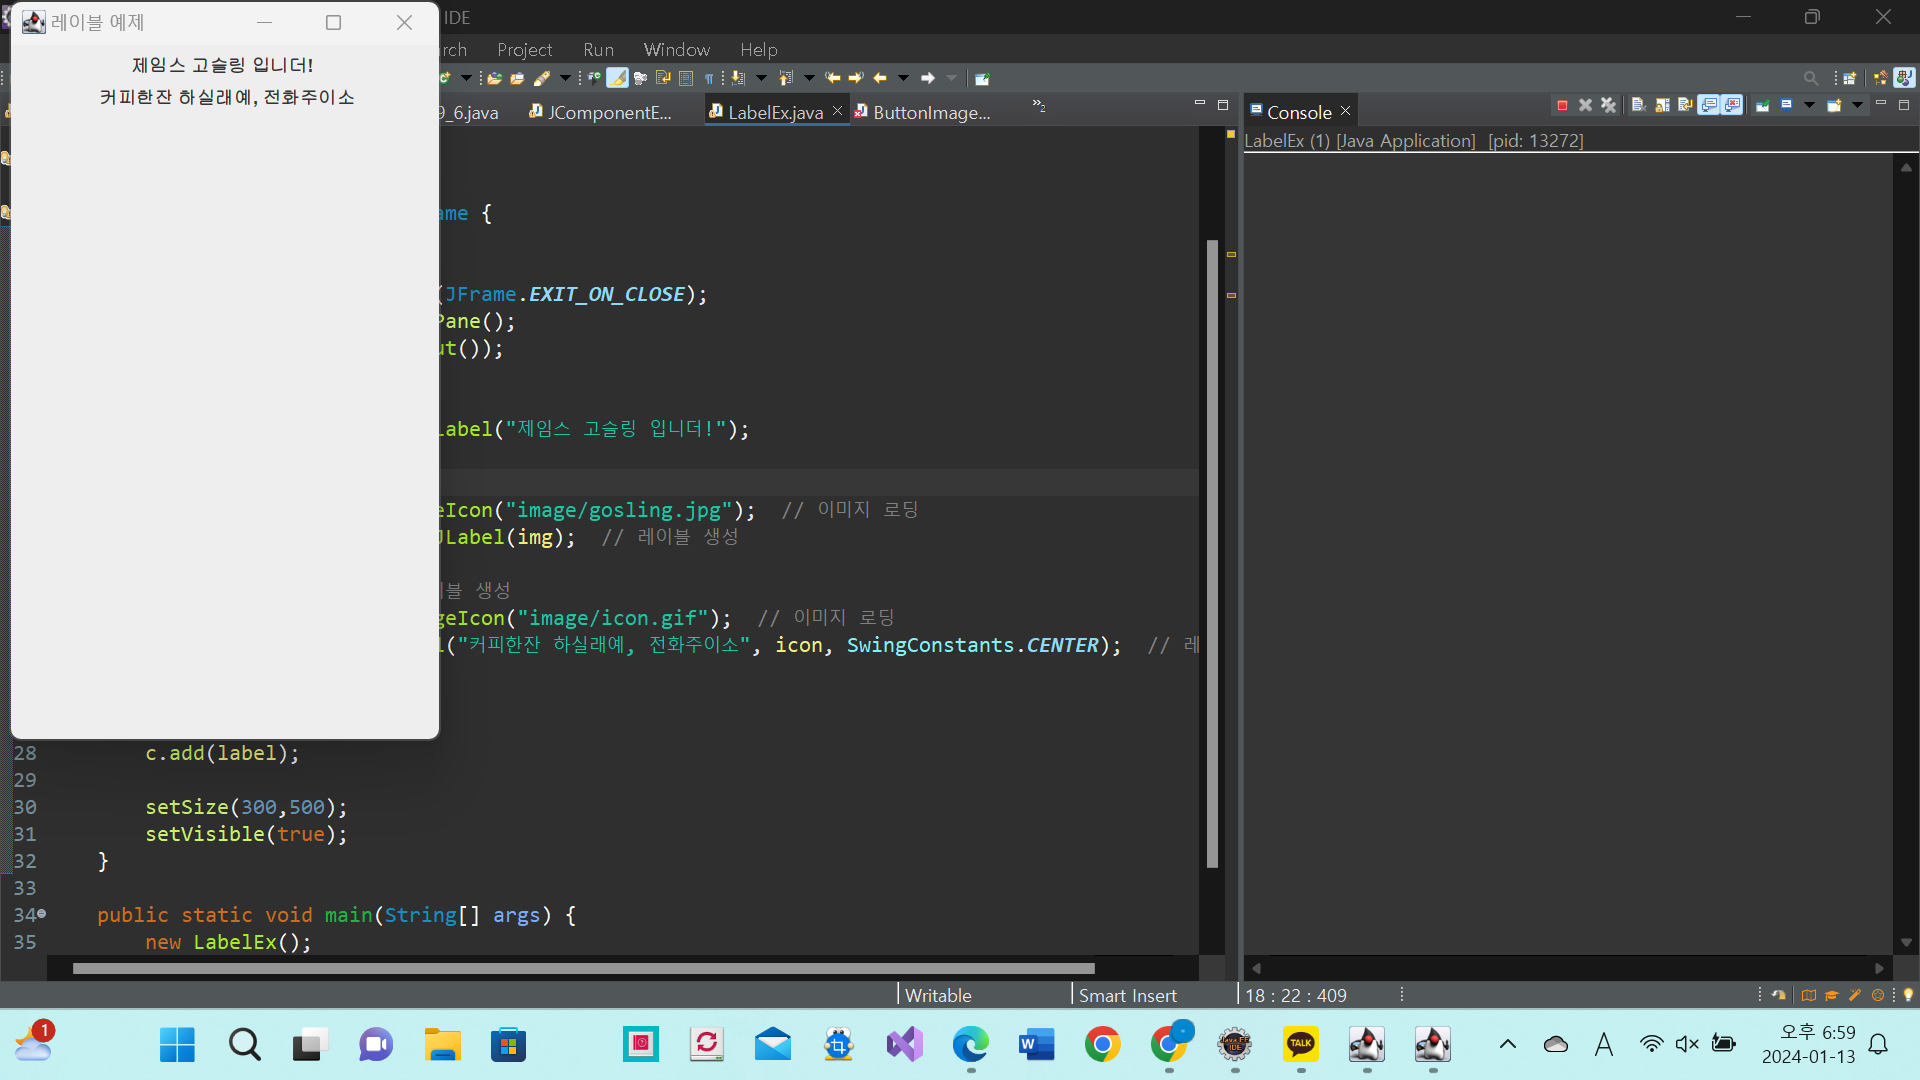Screen dimensions: 1920x1080
Task: Click the Search icon at toolbar right
Action: tap(1811, 78)
